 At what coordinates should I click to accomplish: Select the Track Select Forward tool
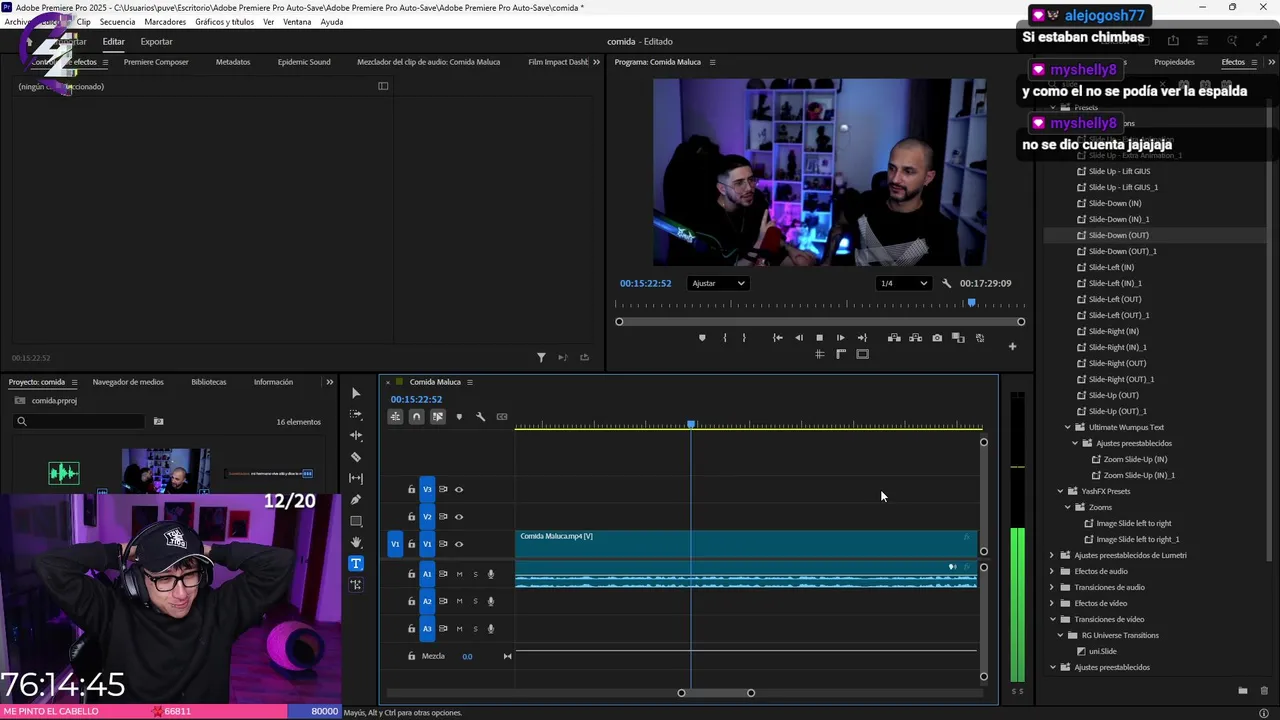point(356,414)
